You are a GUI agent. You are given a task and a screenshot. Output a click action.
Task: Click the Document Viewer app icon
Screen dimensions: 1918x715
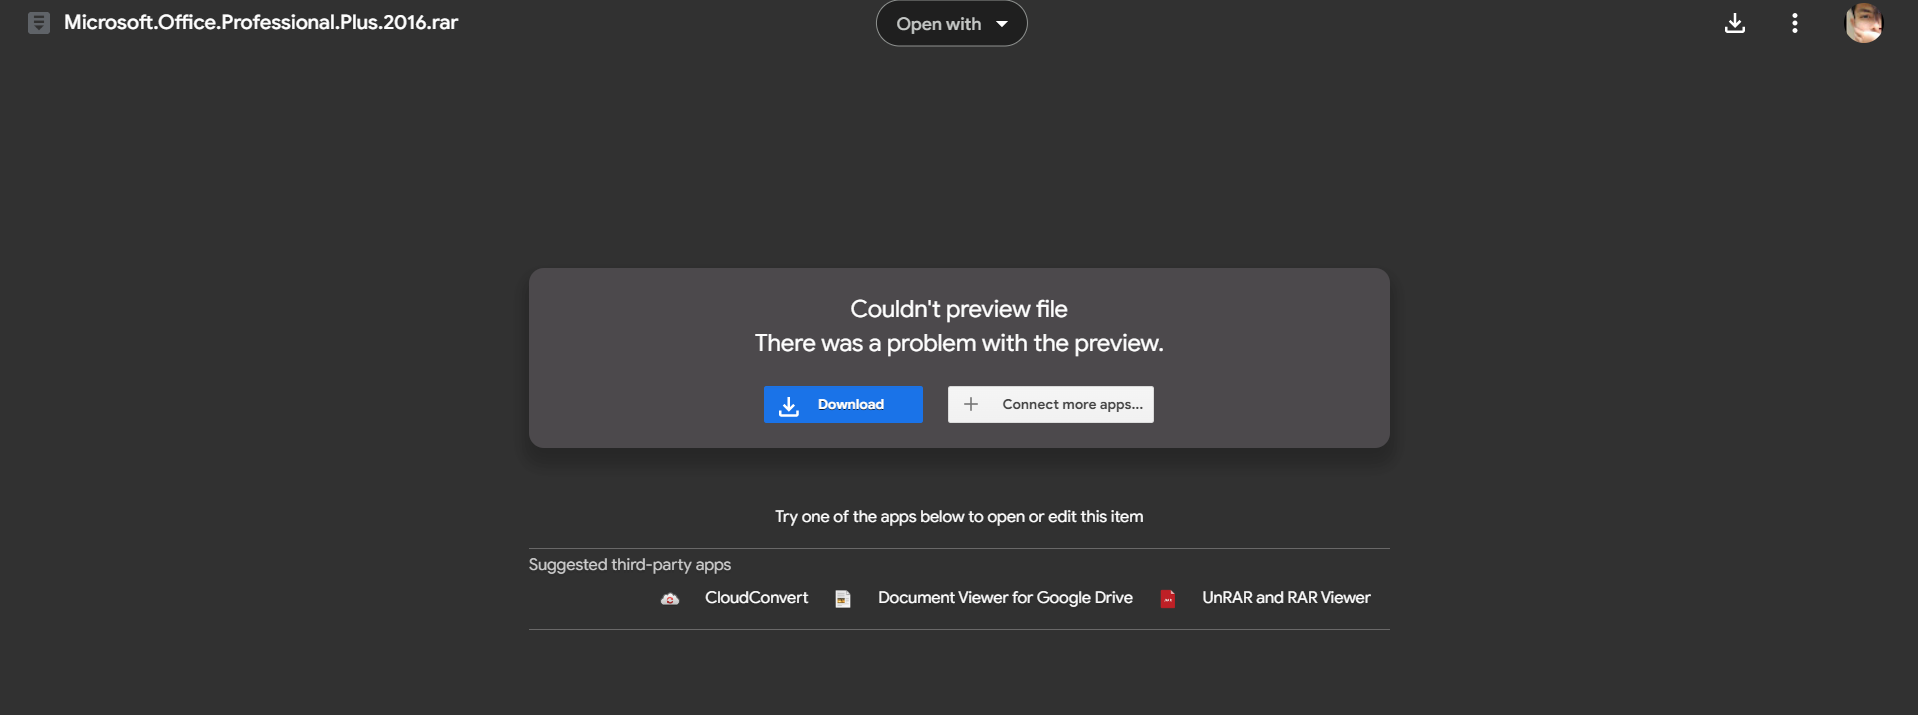(843, 599)
